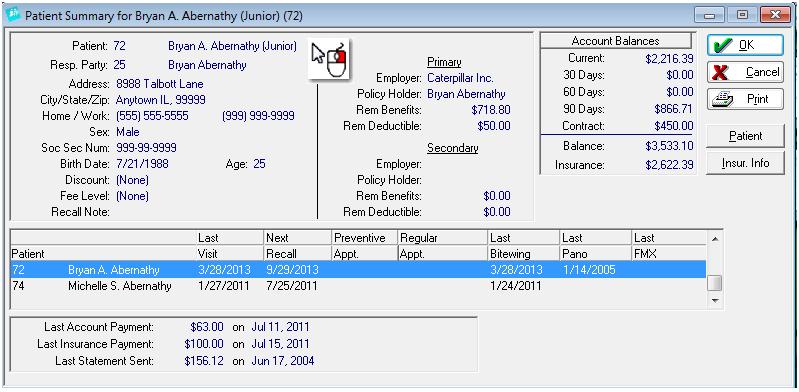The image size is (799, 392).
Task: Click the 1/24/2011 bitewing date
Action: pyautogui.click(x=516, y=286)
